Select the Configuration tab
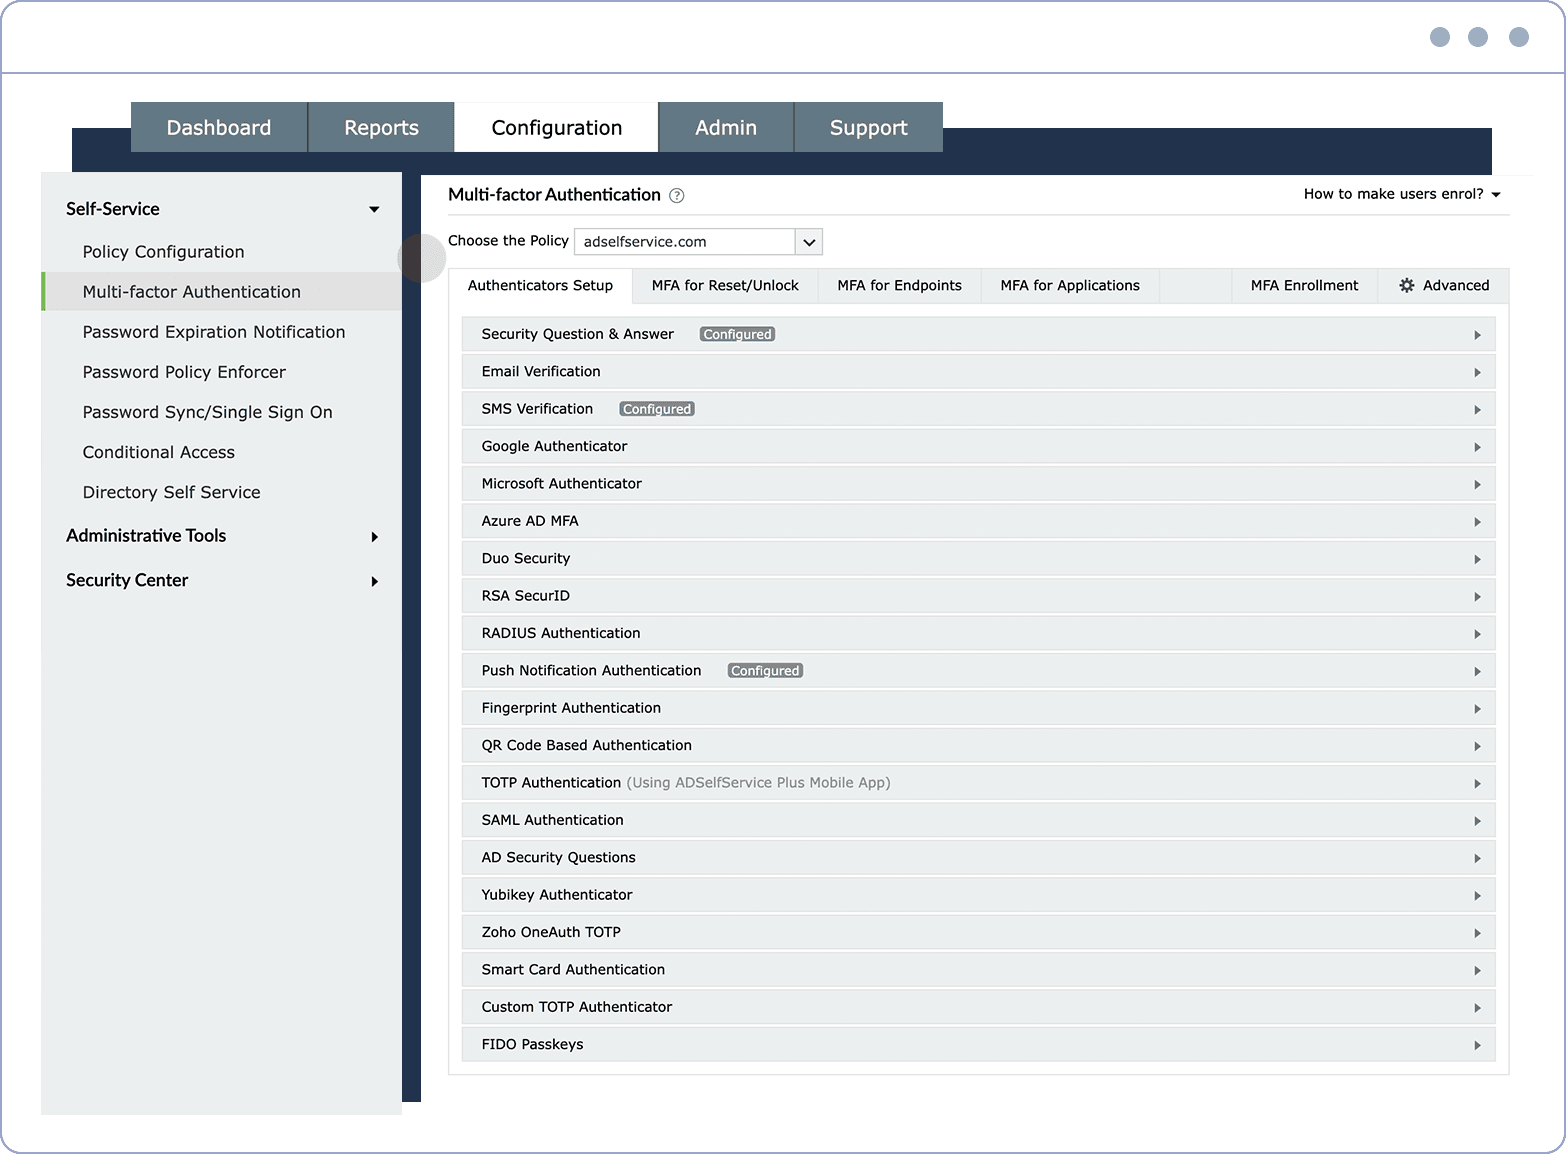 pos(557,128)
